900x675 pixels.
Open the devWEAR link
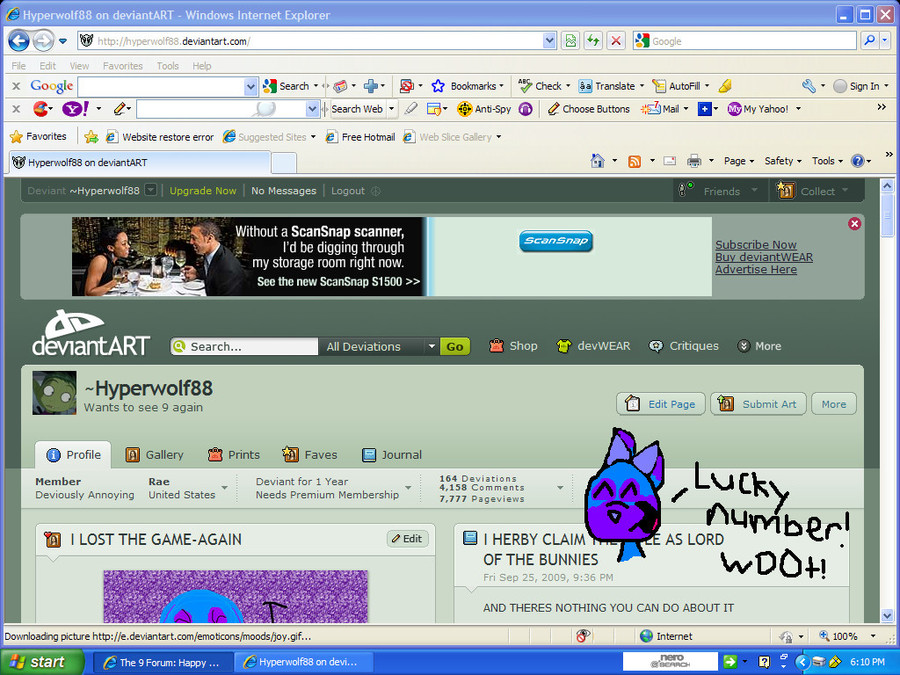(x=593, y=346)
